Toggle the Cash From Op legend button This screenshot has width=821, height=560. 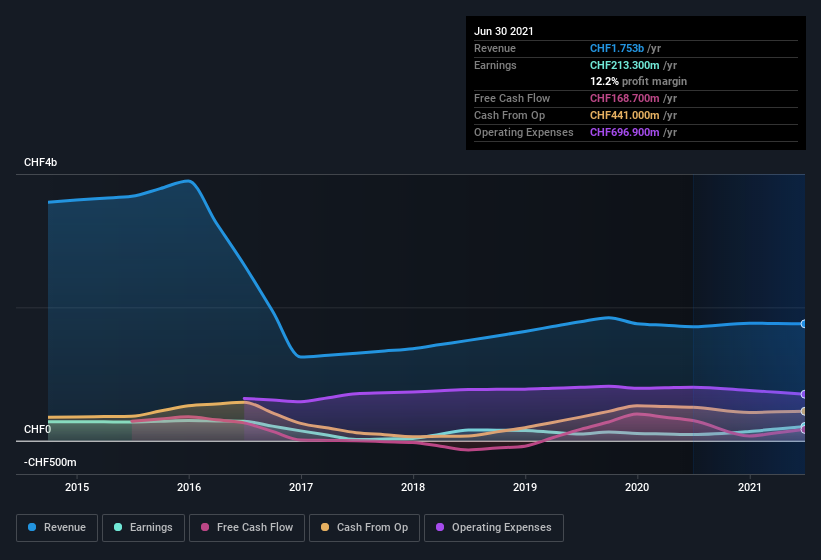tap(364, 528)
